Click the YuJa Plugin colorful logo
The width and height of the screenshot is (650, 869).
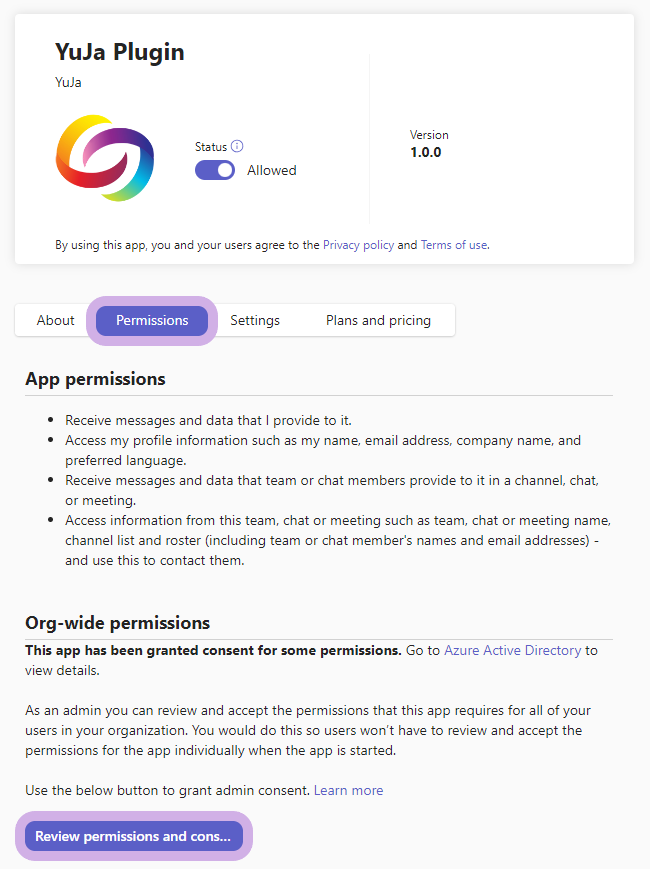104,158
